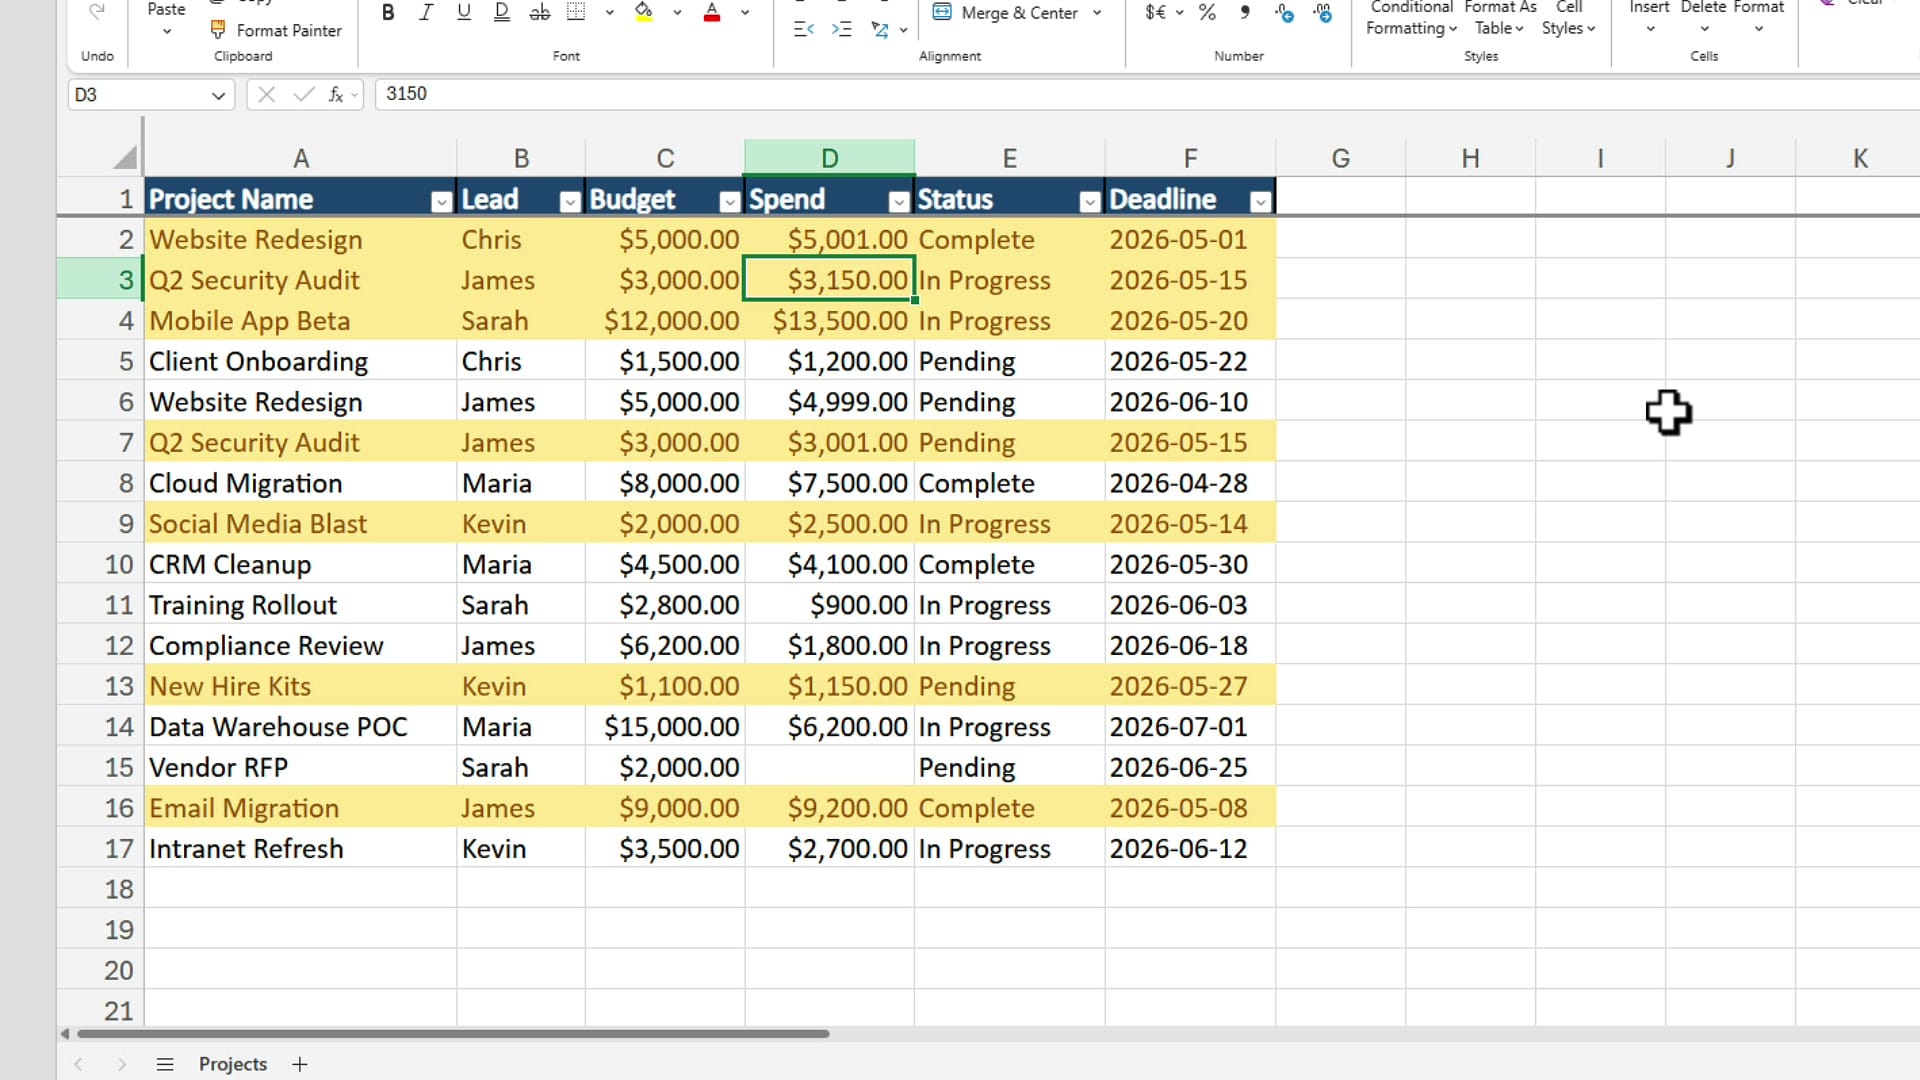The width and height of the screenshot is (1920, 1080).
Task: Select column D header
Action: 829,158
